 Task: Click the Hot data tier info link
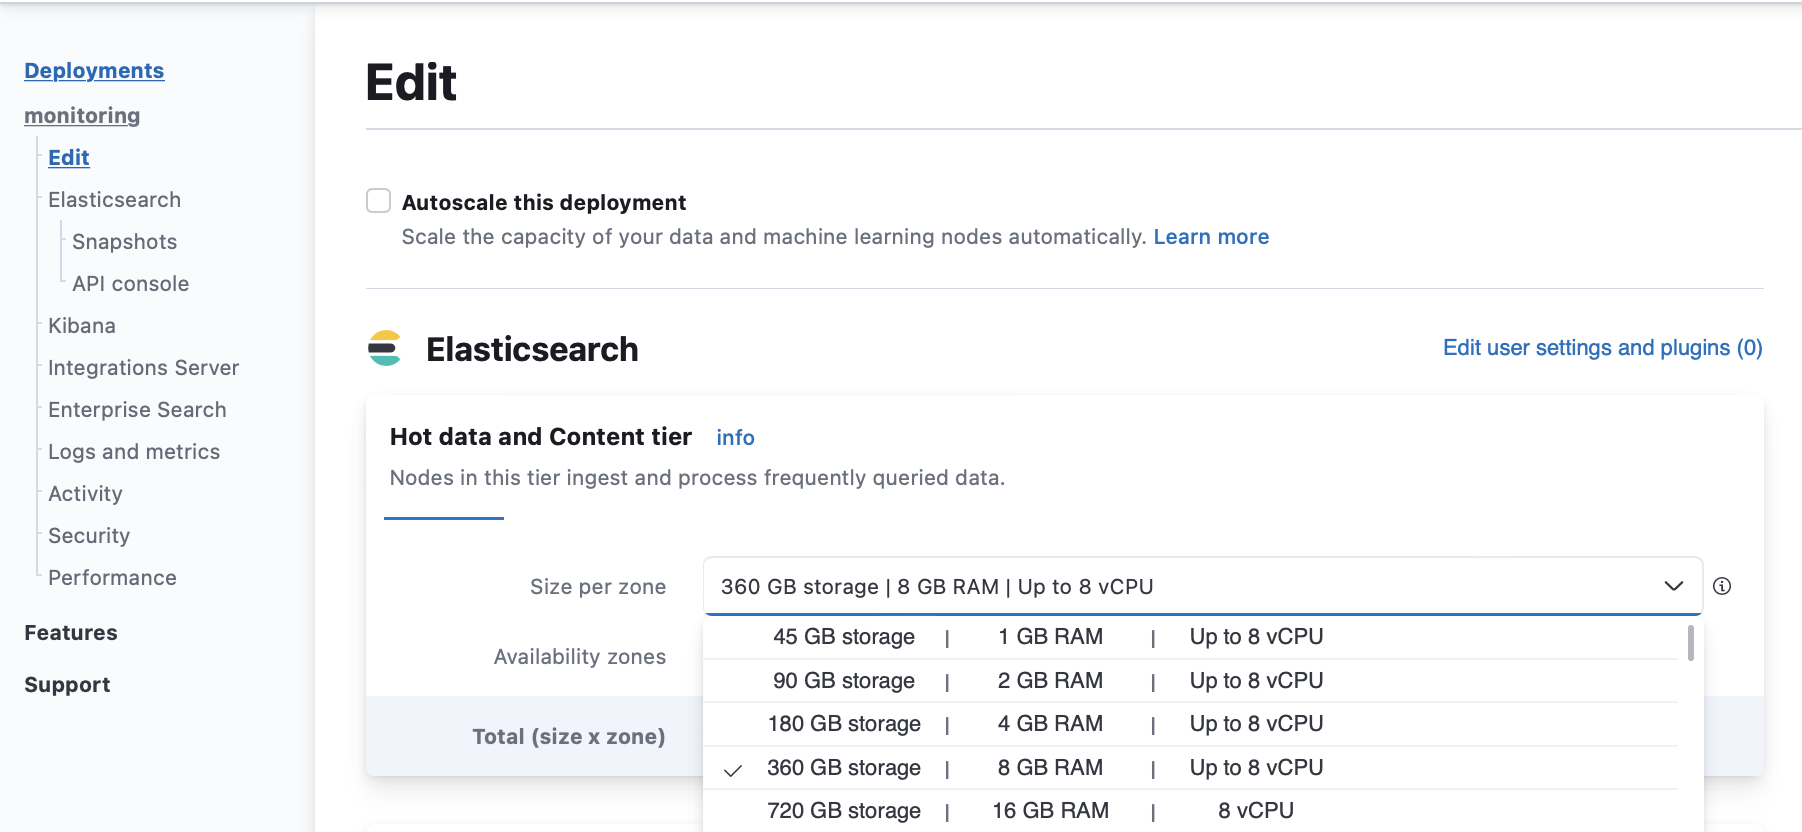[735, 438]
